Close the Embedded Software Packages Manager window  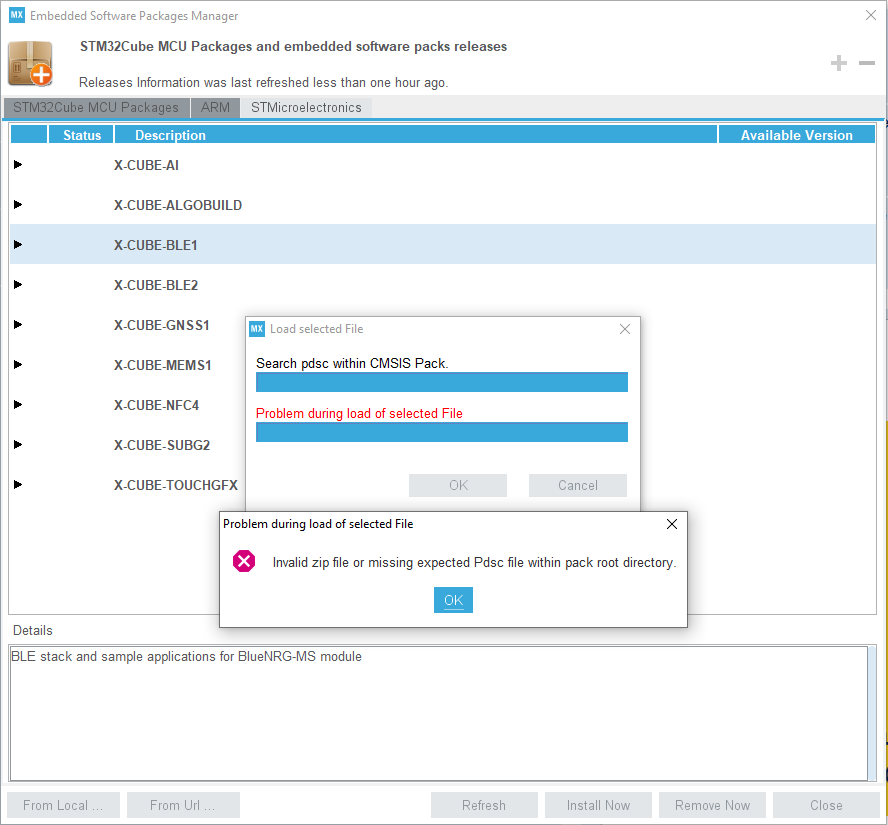pyautogui.click(x=871, y=15)
